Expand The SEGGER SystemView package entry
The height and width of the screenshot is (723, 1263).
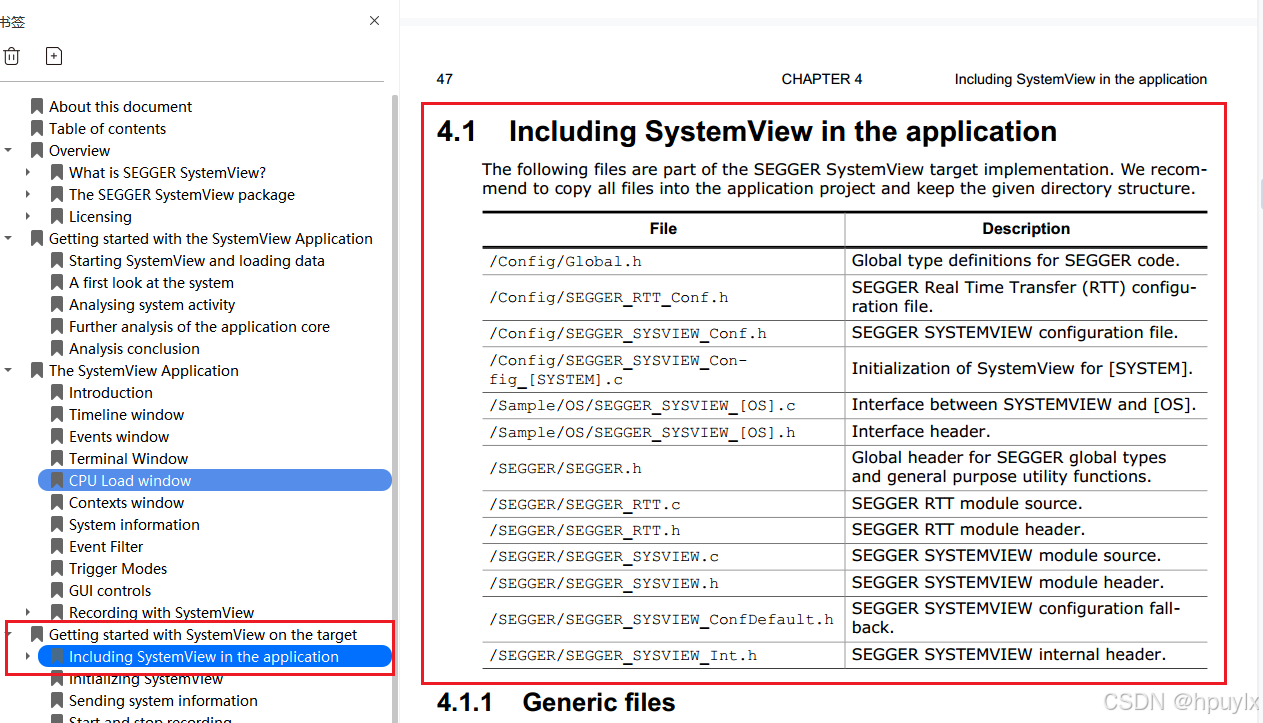pos(27,194)
